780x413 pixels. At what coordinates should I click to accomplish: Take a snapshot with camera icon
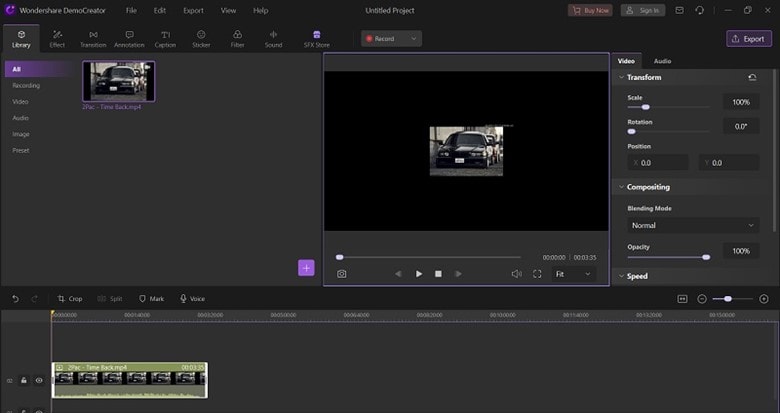pyautogui.click(x=342, y=274)
